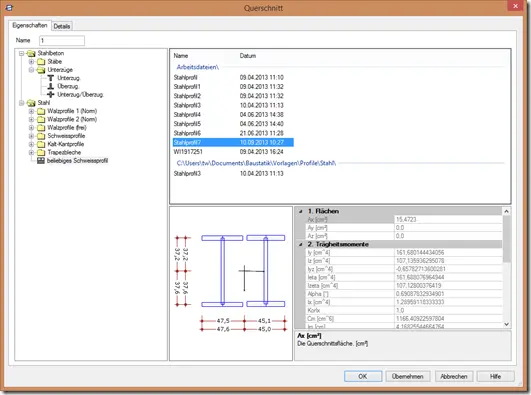Click the Stahlbeton folder icon
531x395 pixels.
coord(31,54)
